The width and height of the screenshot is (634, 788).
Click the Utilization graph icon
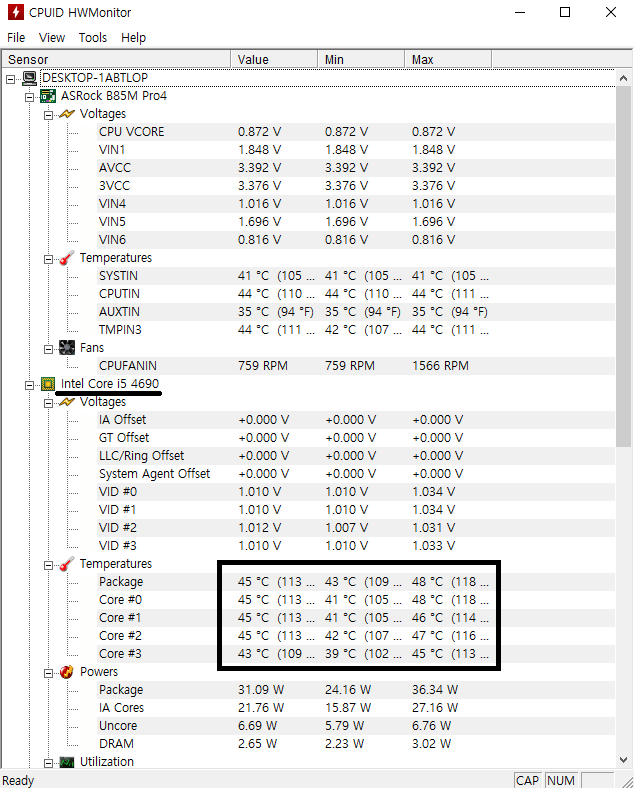click(67, 762)
